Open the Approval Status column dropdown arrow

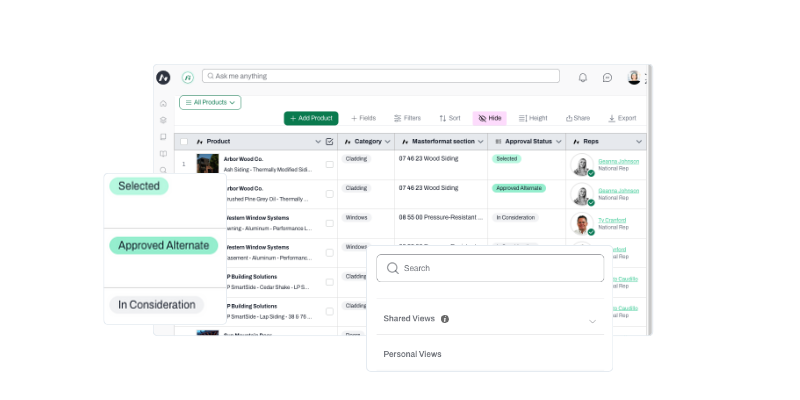click(559, 142)
